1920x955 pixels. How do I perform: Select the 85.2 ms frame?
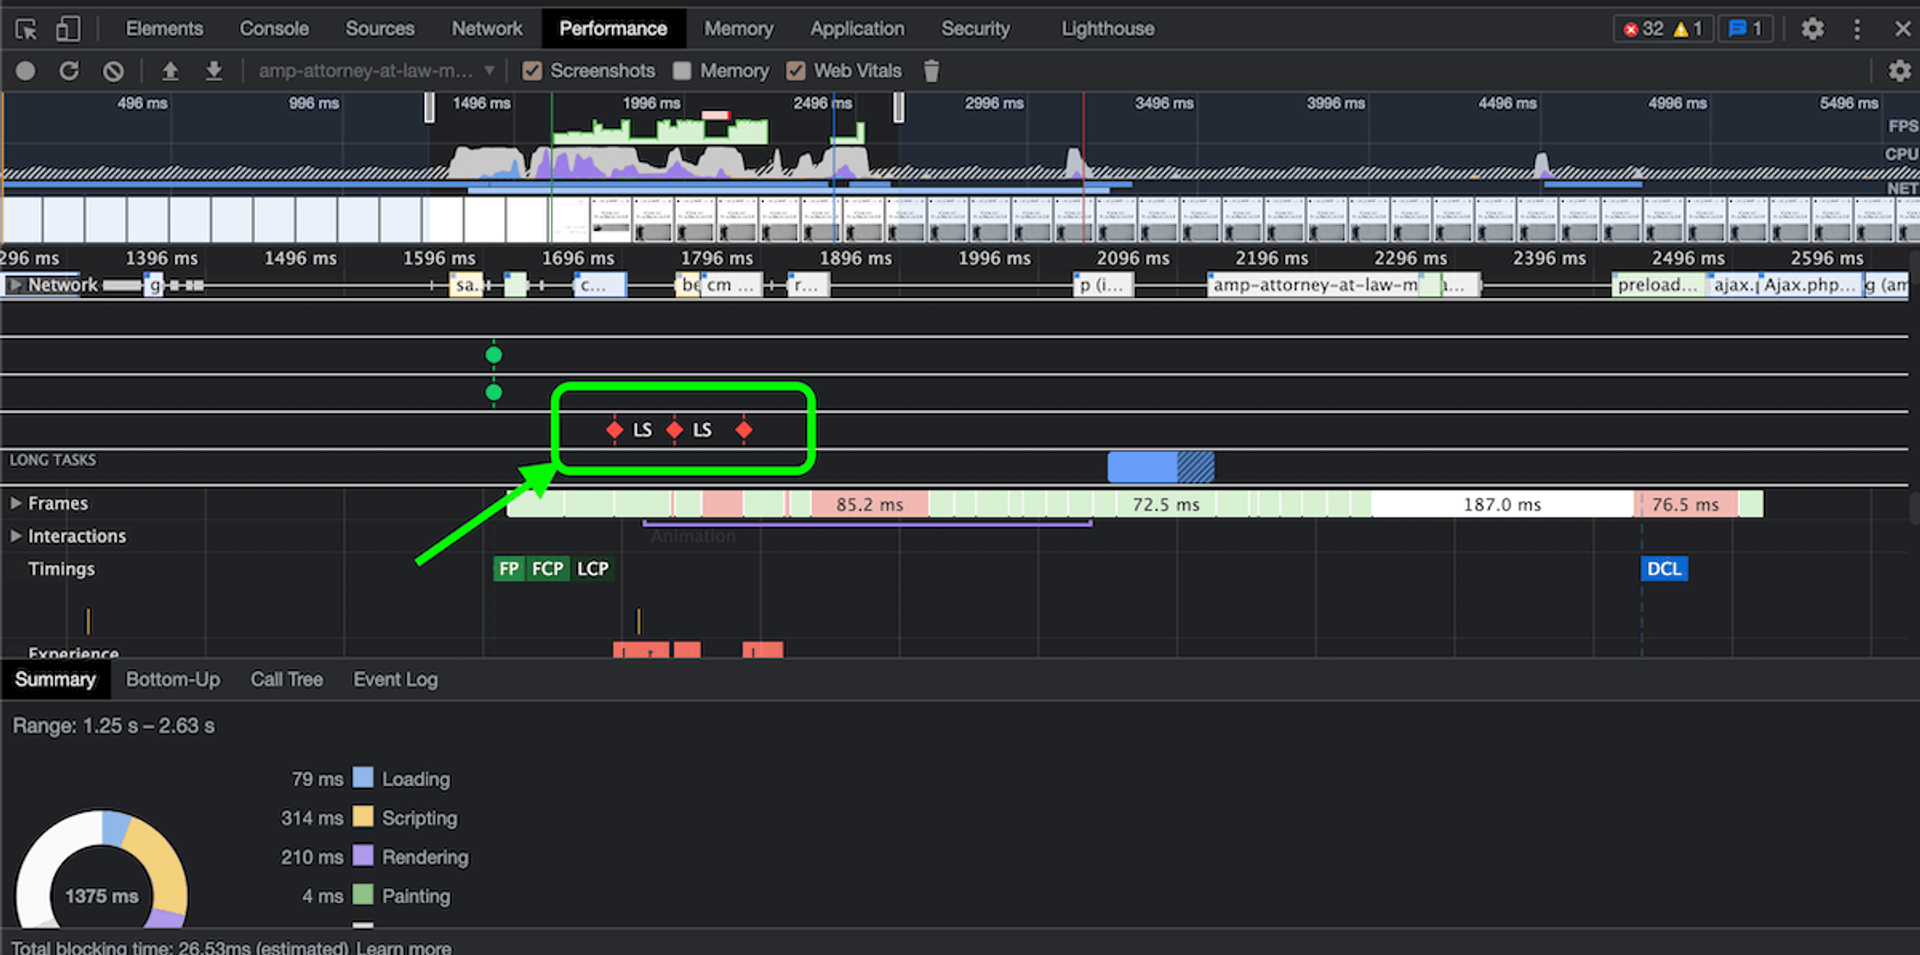(x=869, y=505)
